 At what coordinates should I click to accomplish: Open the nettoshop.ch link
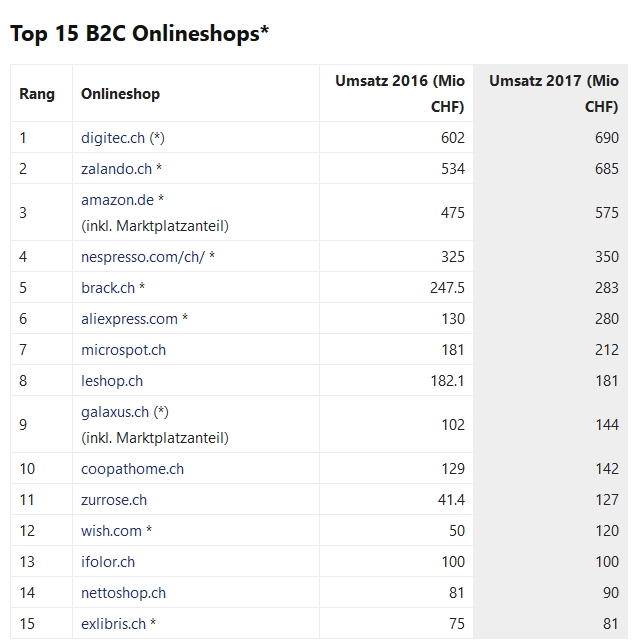pos(124,593)
